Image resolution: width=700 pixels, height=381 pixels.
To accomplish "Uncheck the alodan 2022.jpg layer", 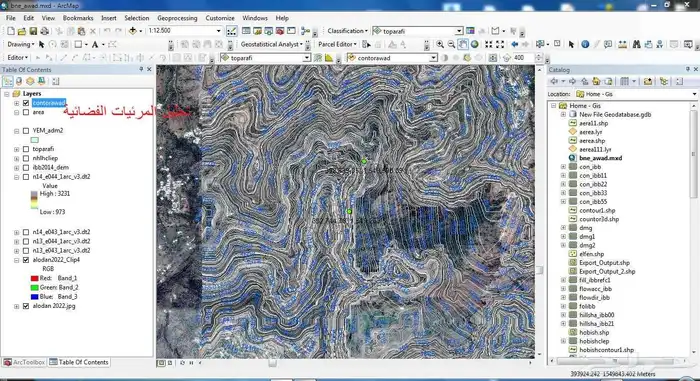I will click(26, 306).
